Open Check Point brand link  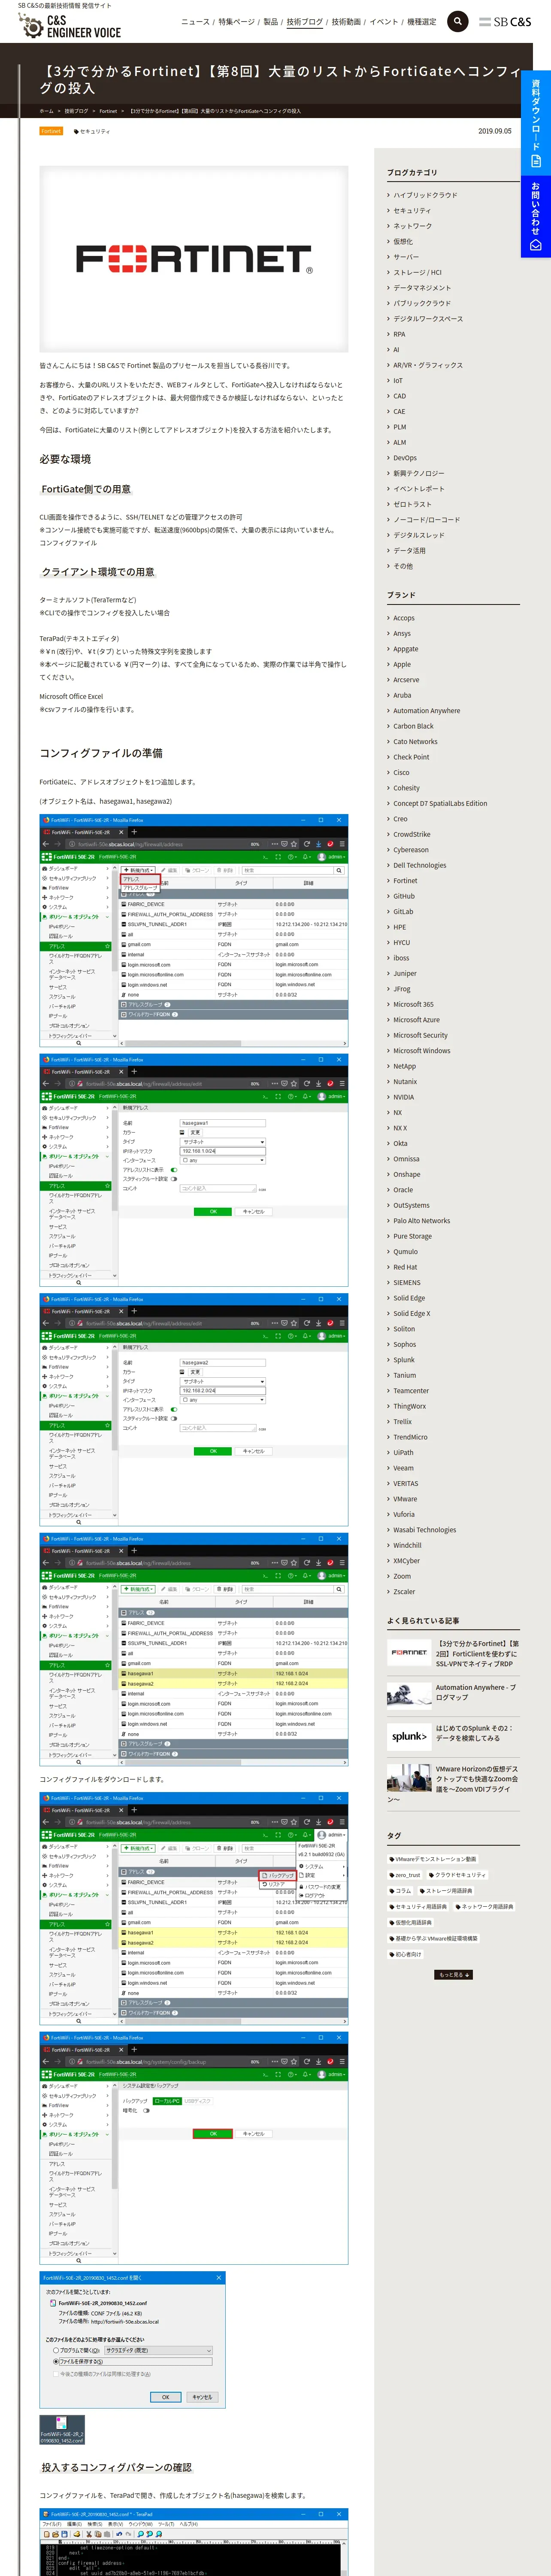411,757
